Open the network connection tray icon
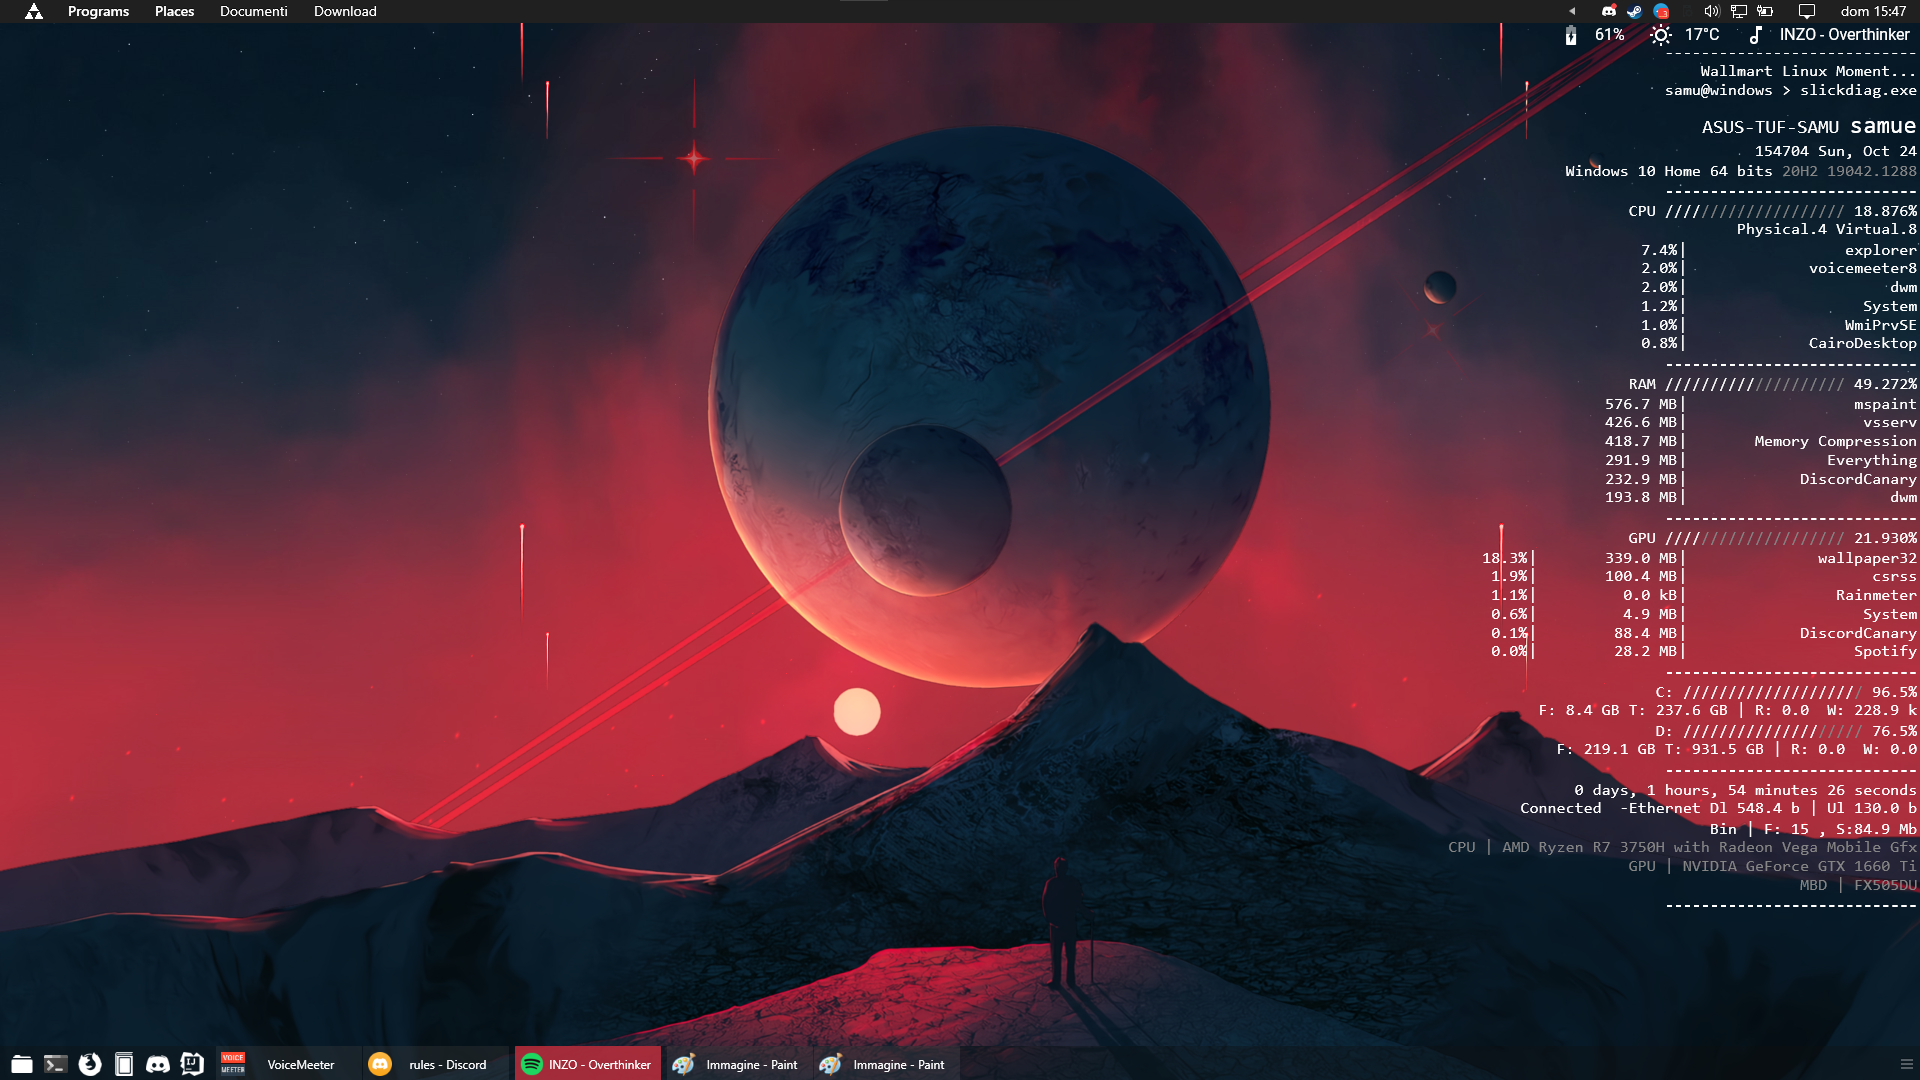Image resolution: width=1920 pixels, height=1080 pixels. (x=1739, y=12)
